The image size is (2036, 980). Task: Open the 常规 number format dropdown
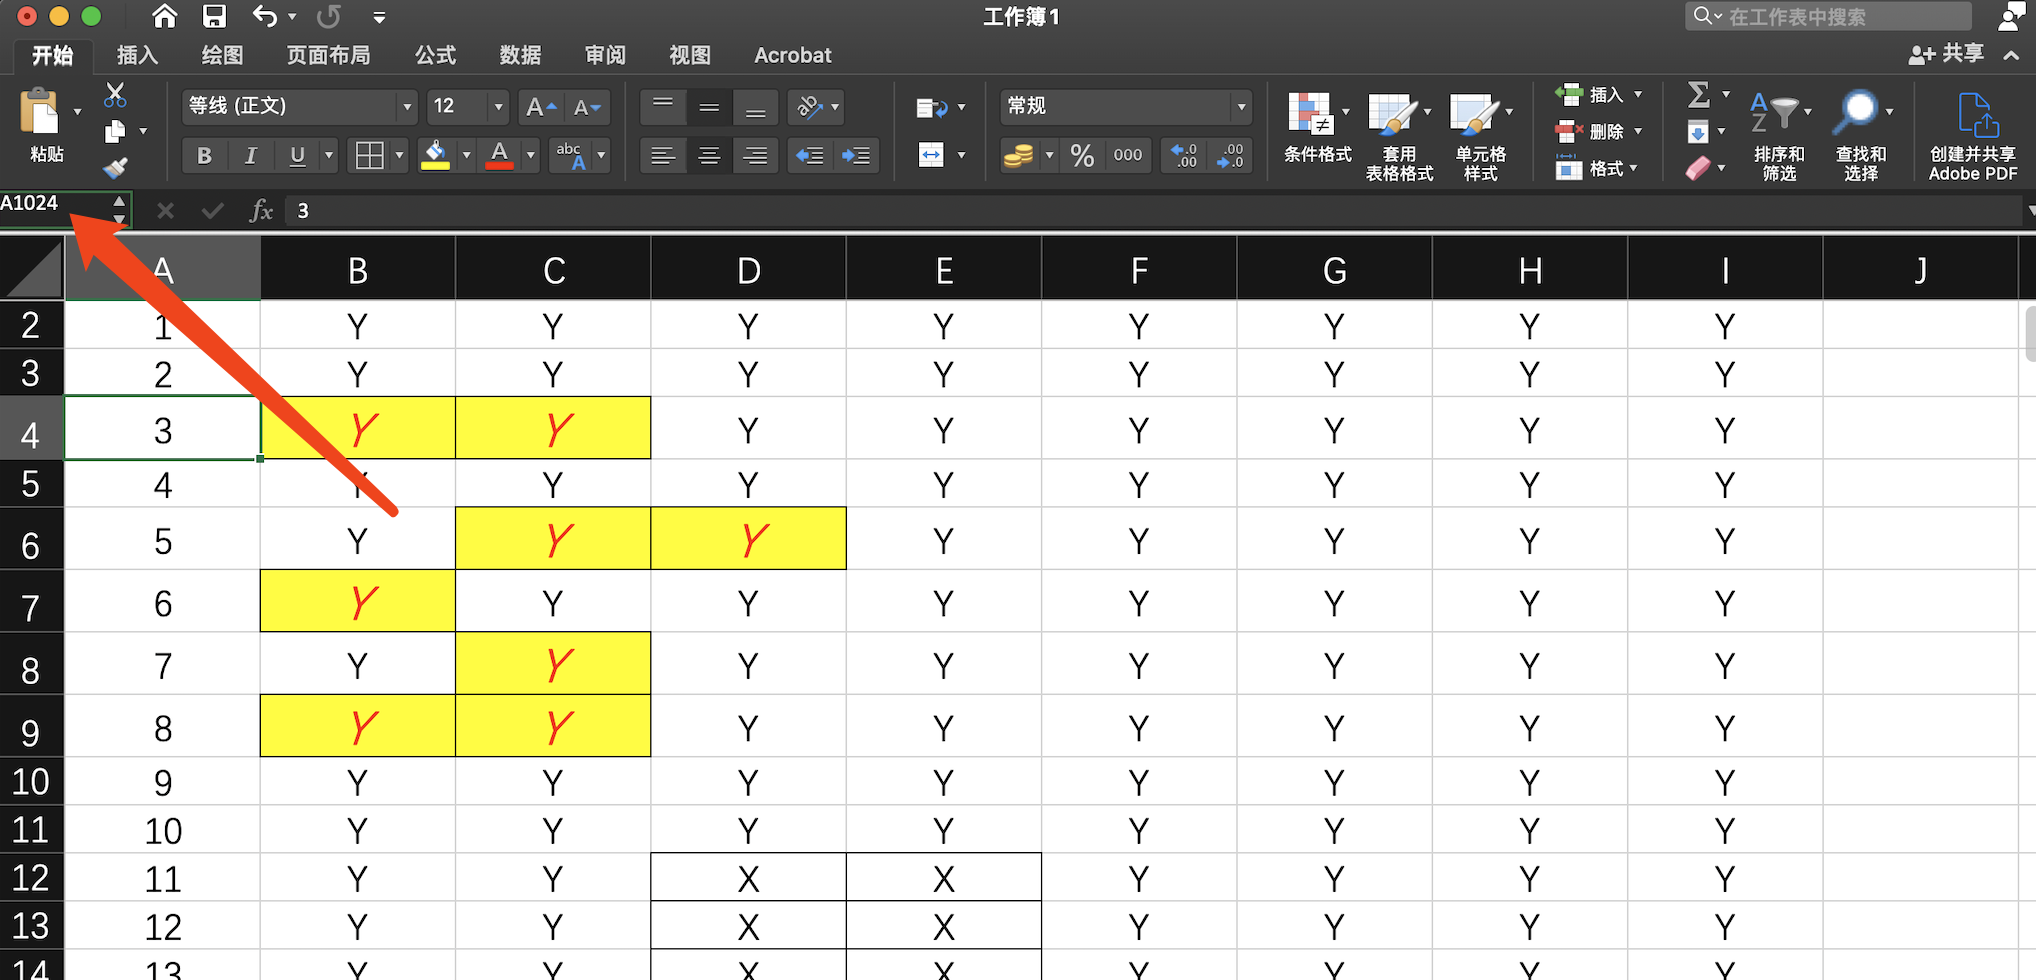pyautogui.click(x=1240, y=106)
